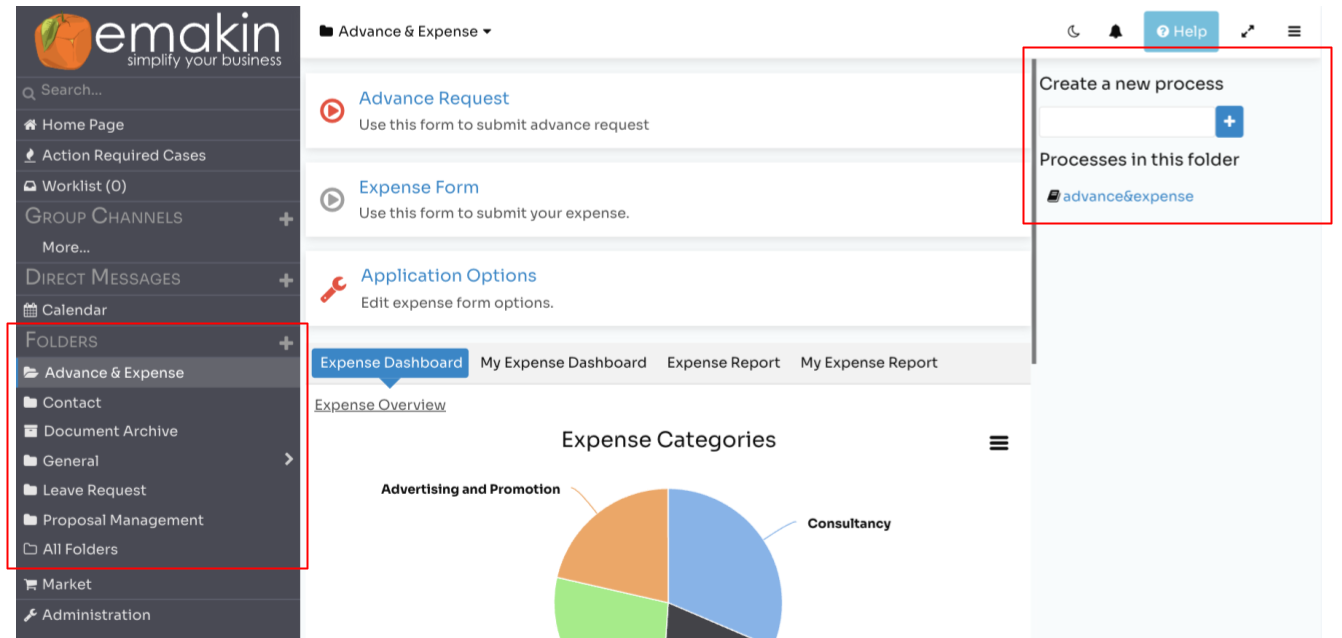Expand the General folder chevron
This screenshot has width=1342, height=638.
(288, 459)
